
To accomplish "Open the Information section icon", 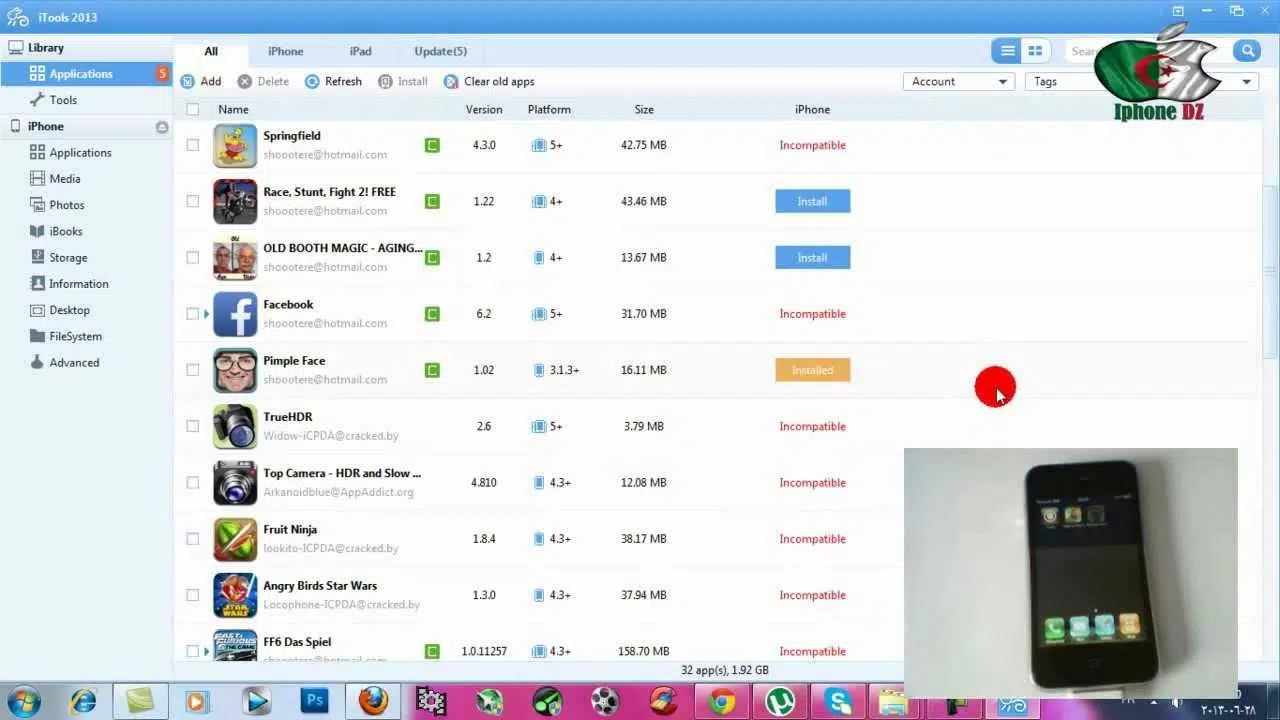I will coord(38,284).
